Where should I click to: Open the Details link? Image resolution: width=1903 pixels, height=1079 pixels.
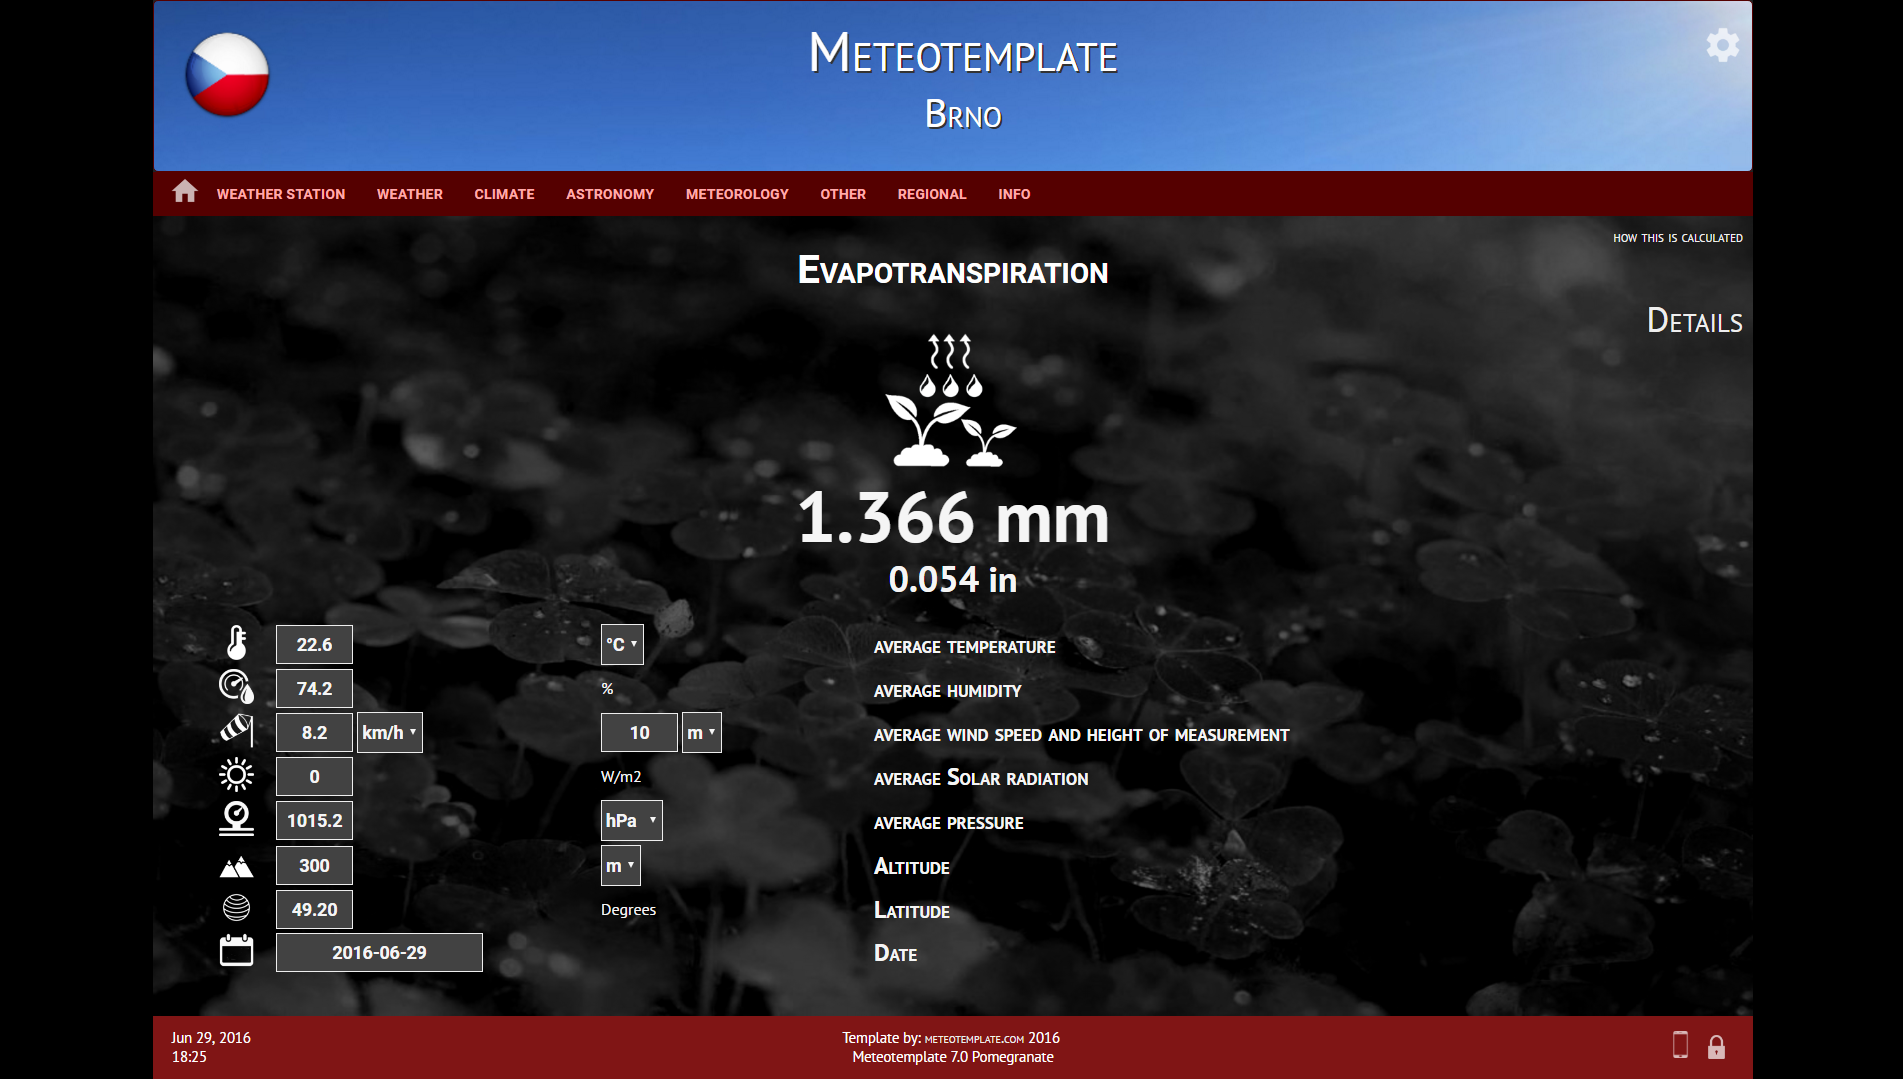point(1694,321)
